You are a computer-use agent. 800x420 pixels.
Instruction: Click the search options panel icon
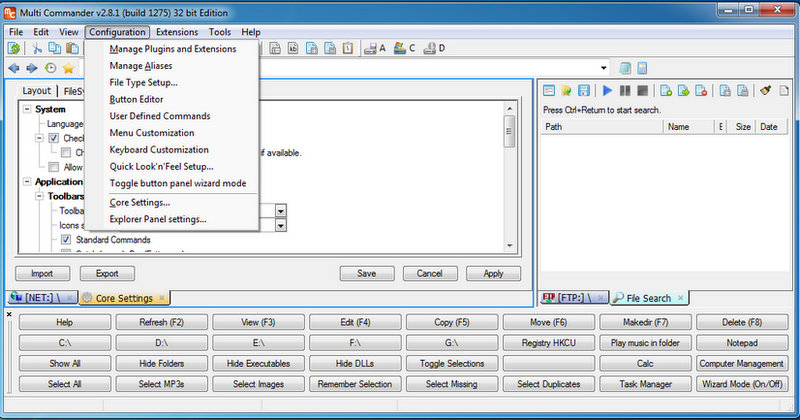(x=549, y=91)
